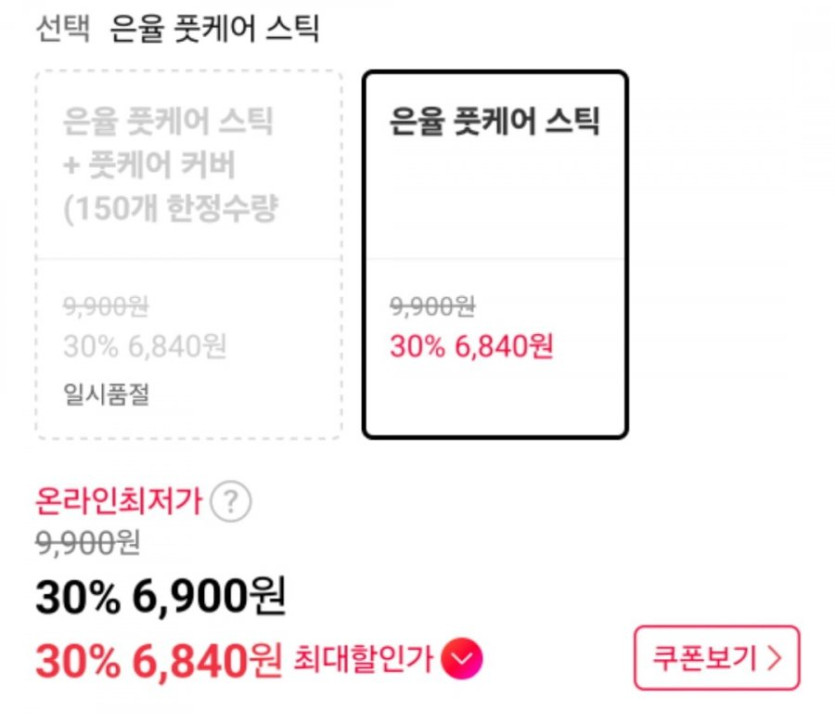Click the selected option name beside 선택

[214, 29]
